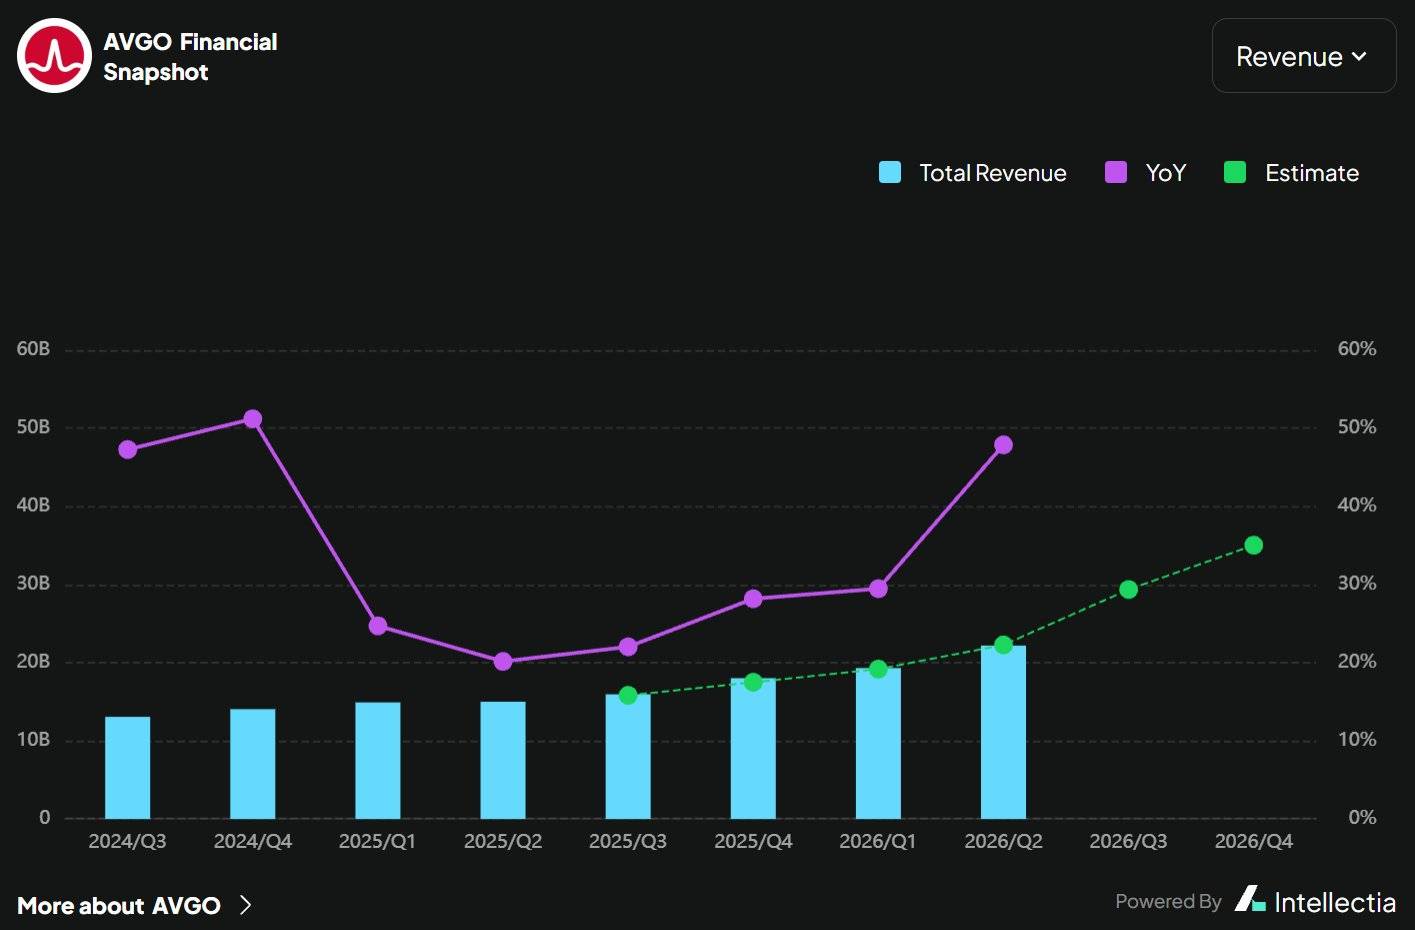The width and height of the screenshot is (1415, 930).
Task: Click the AVGO Financial Snapshot title
Action: click(190, 57)
